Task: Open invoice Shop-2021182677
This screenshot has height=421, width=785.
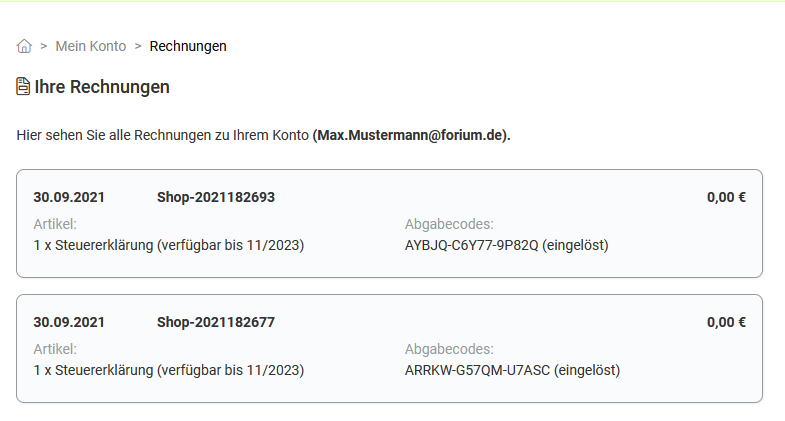Action: click(x=216, y=322)
